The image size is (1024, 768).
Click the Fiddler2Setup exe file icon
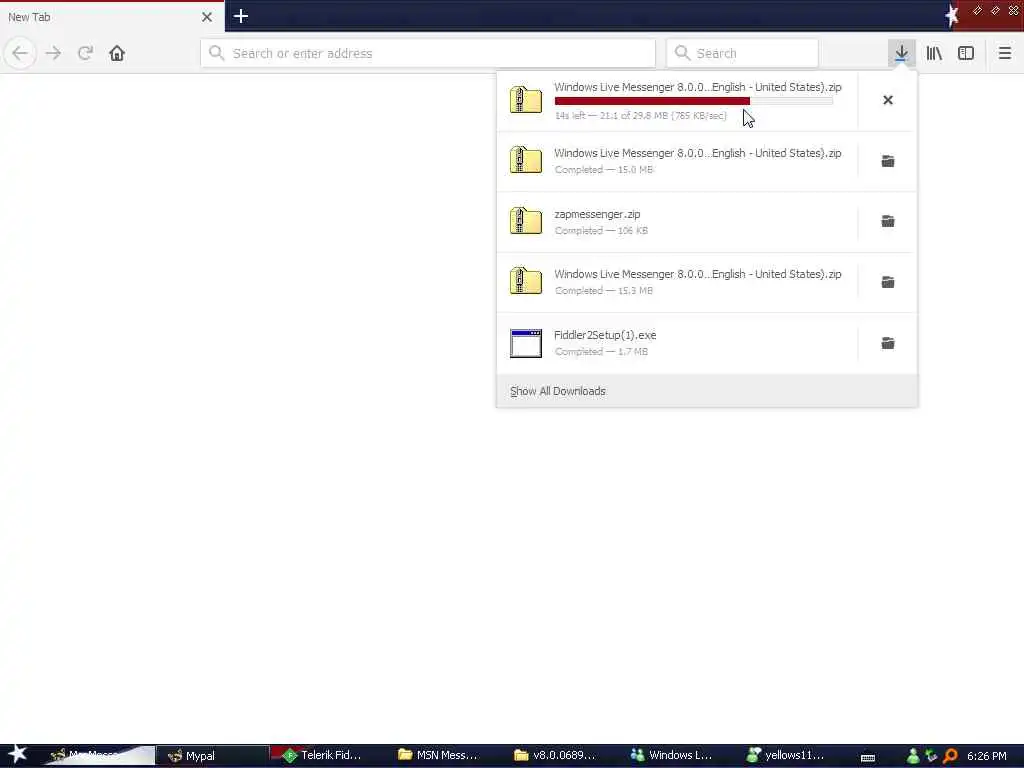[526, 343]
